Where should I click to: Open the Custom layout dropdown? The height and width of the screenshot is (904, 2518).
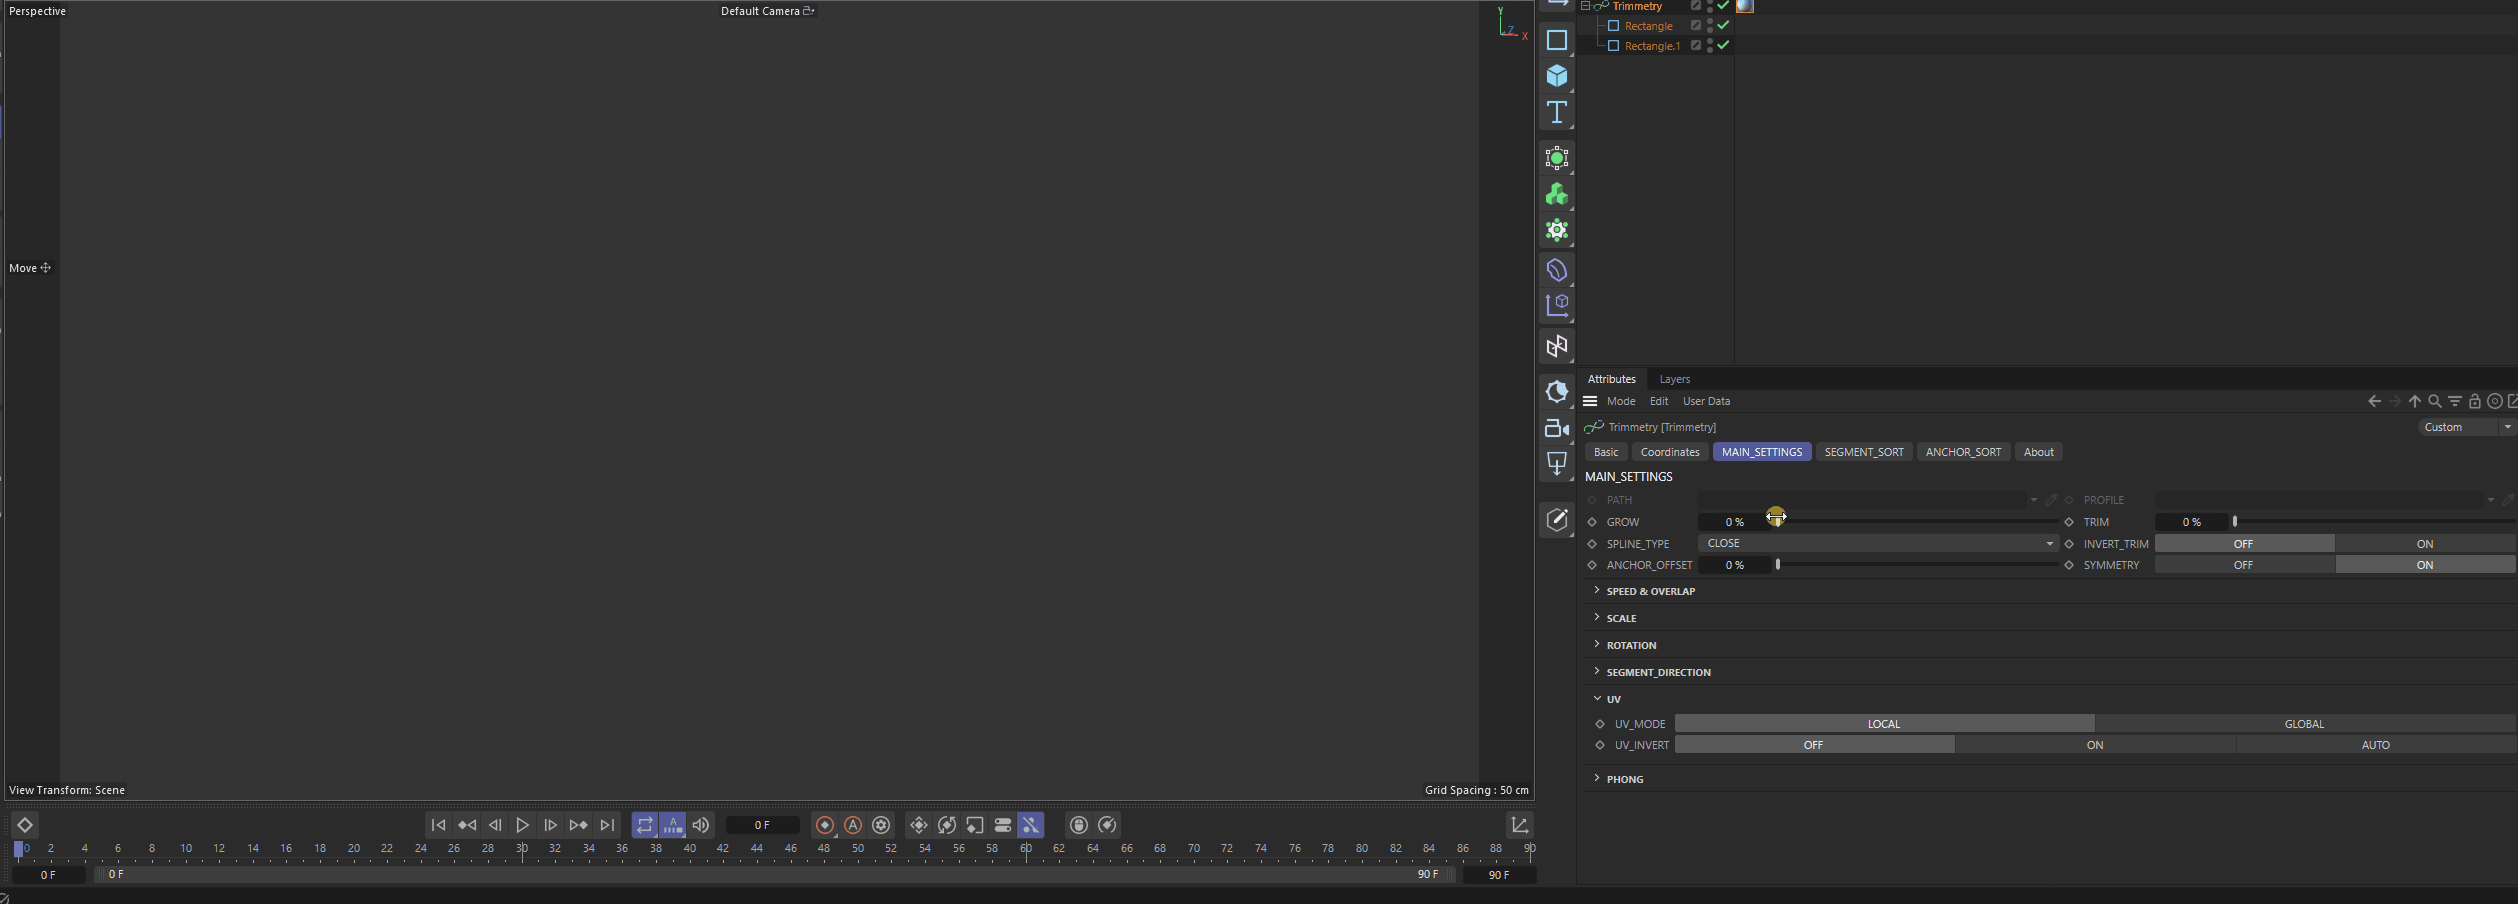2466,427
